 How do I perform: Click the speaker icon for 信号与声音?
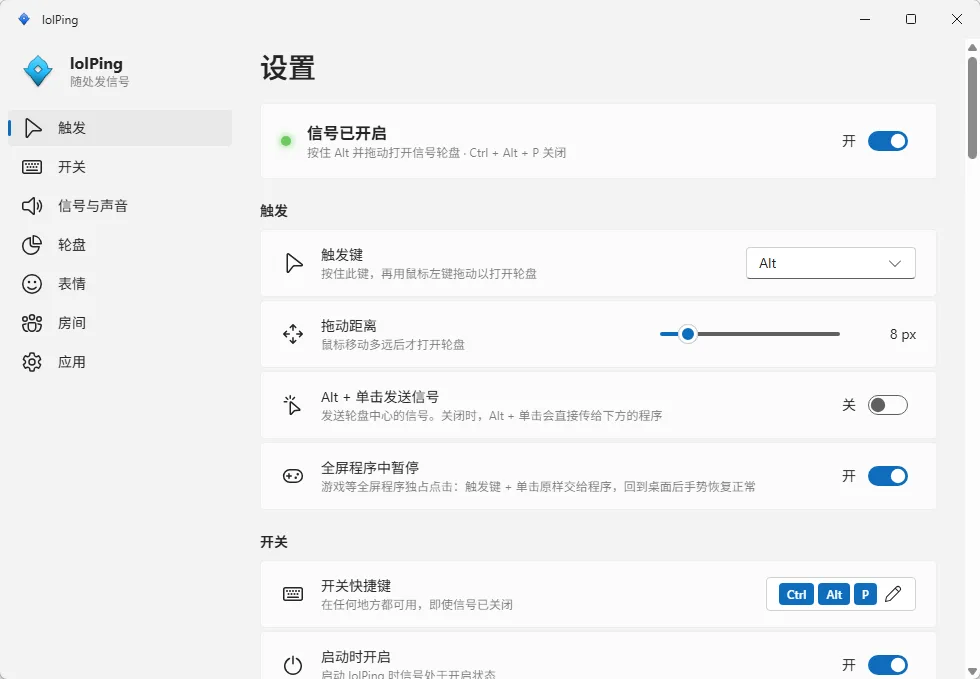[32, 206]
